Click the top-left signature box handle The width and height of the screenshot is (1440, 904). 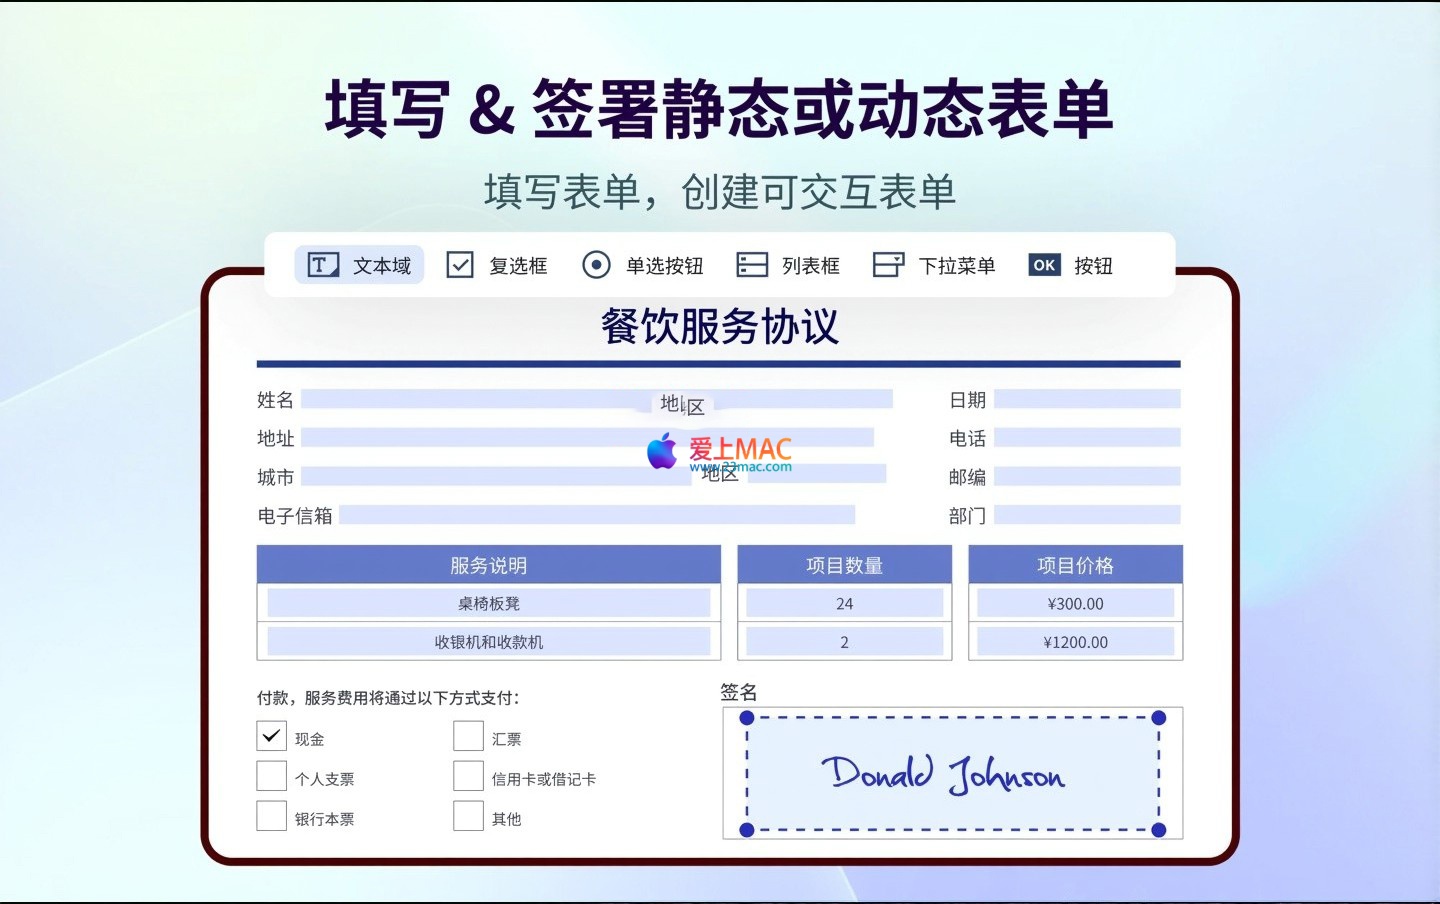tap(747, 717)
